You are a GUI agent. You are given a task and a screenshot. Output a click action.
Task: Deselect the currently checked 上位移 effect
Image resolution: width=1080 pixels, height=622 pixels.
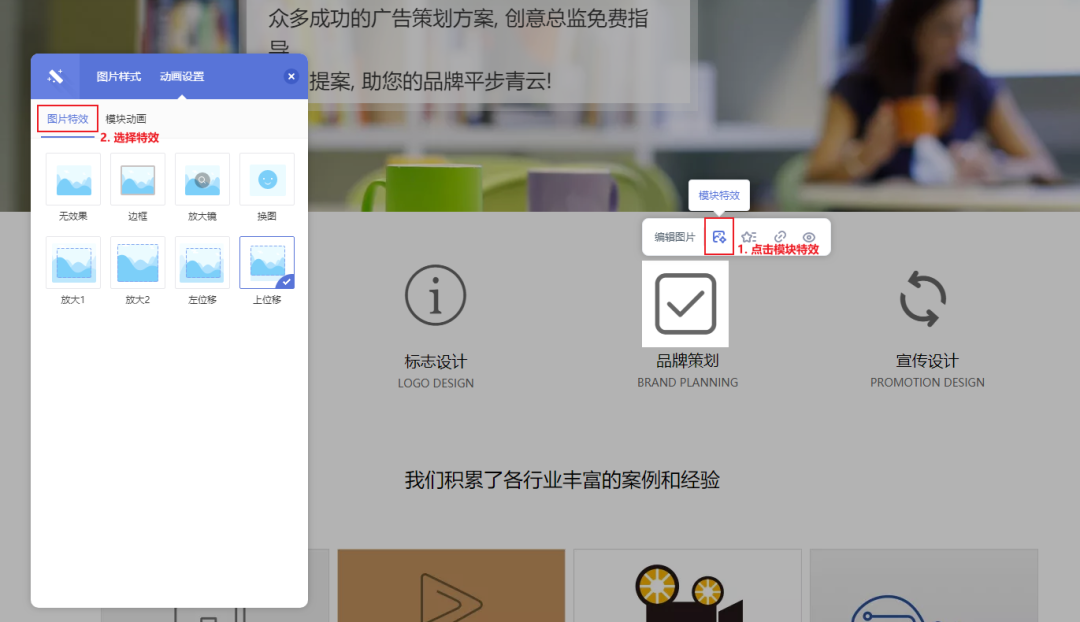click(266, 263)
